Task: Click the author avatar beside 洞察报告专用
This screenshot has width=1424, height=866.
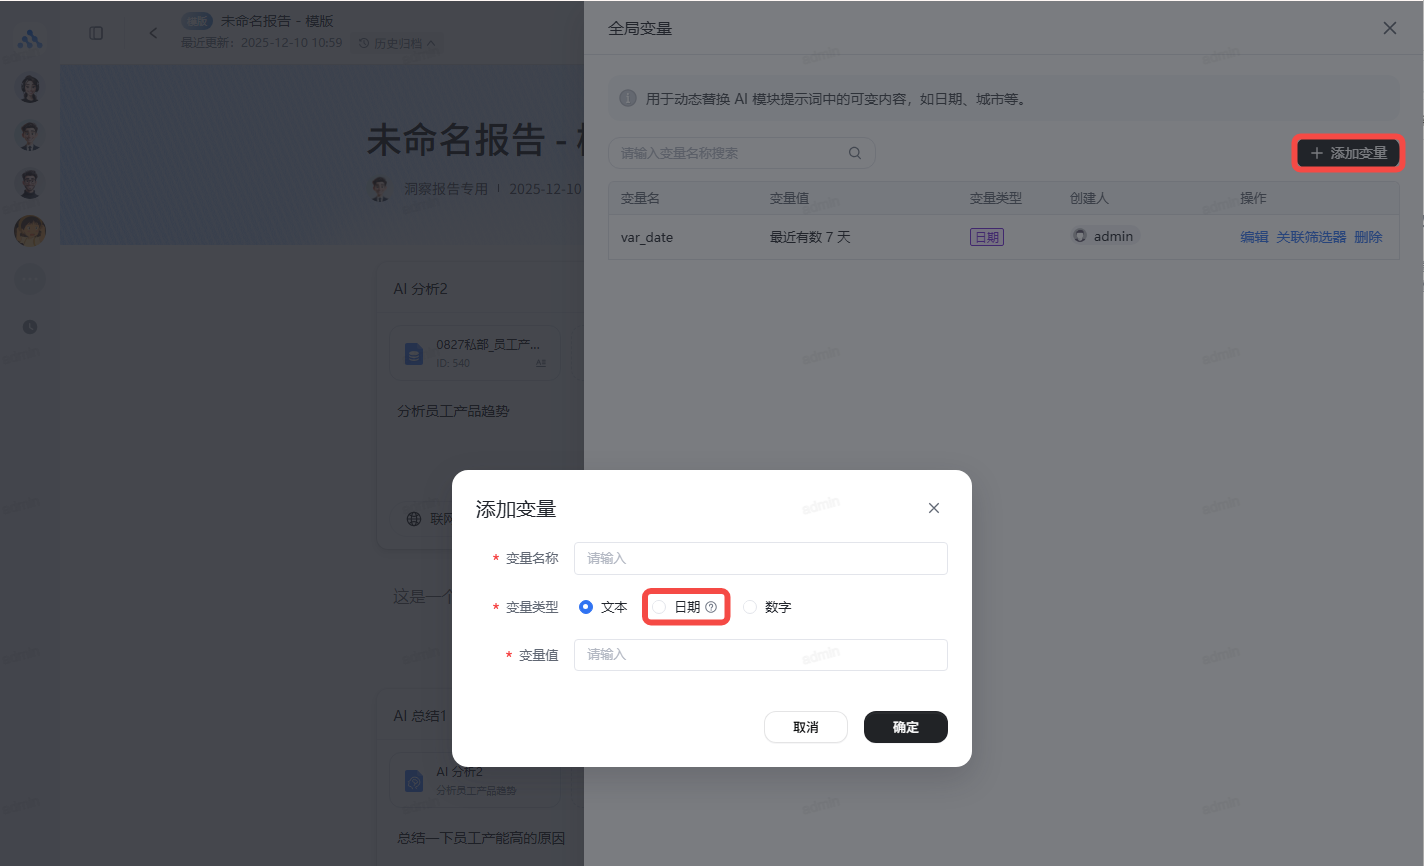Action: (x=380, y=189)
